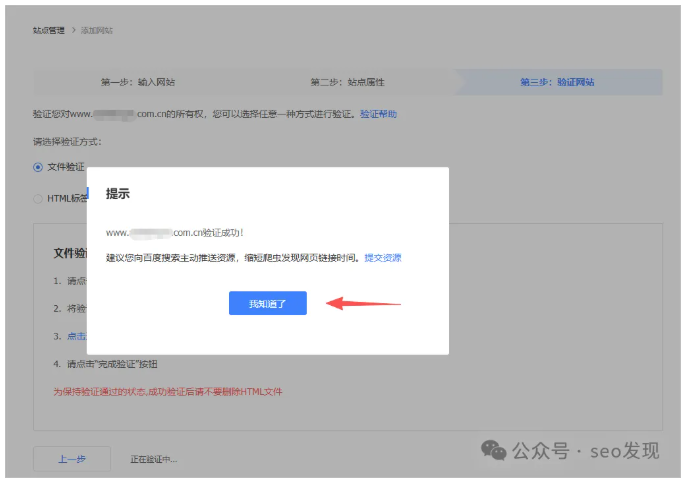Click the red warning about HTML文件
686x483 pixels.
coord(168,392)
